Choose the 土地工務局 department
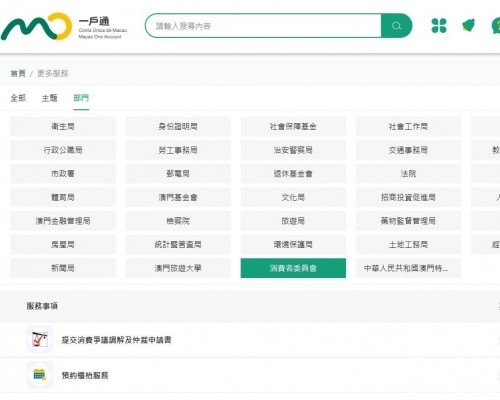Screen dimensions: 500x400 pos(408,244)
